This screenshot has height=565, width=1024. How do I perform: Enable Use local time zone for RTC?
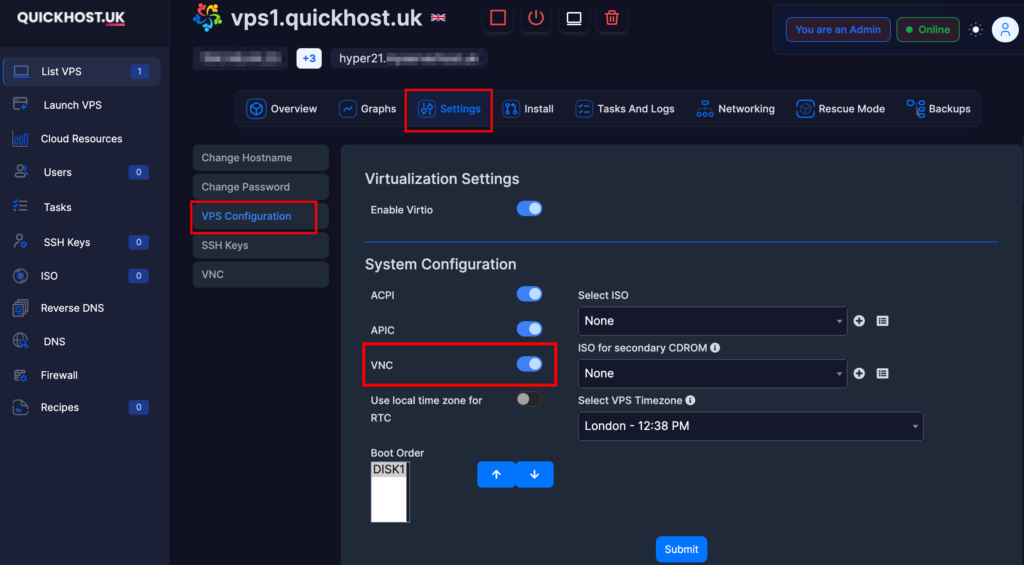[529, 399]
